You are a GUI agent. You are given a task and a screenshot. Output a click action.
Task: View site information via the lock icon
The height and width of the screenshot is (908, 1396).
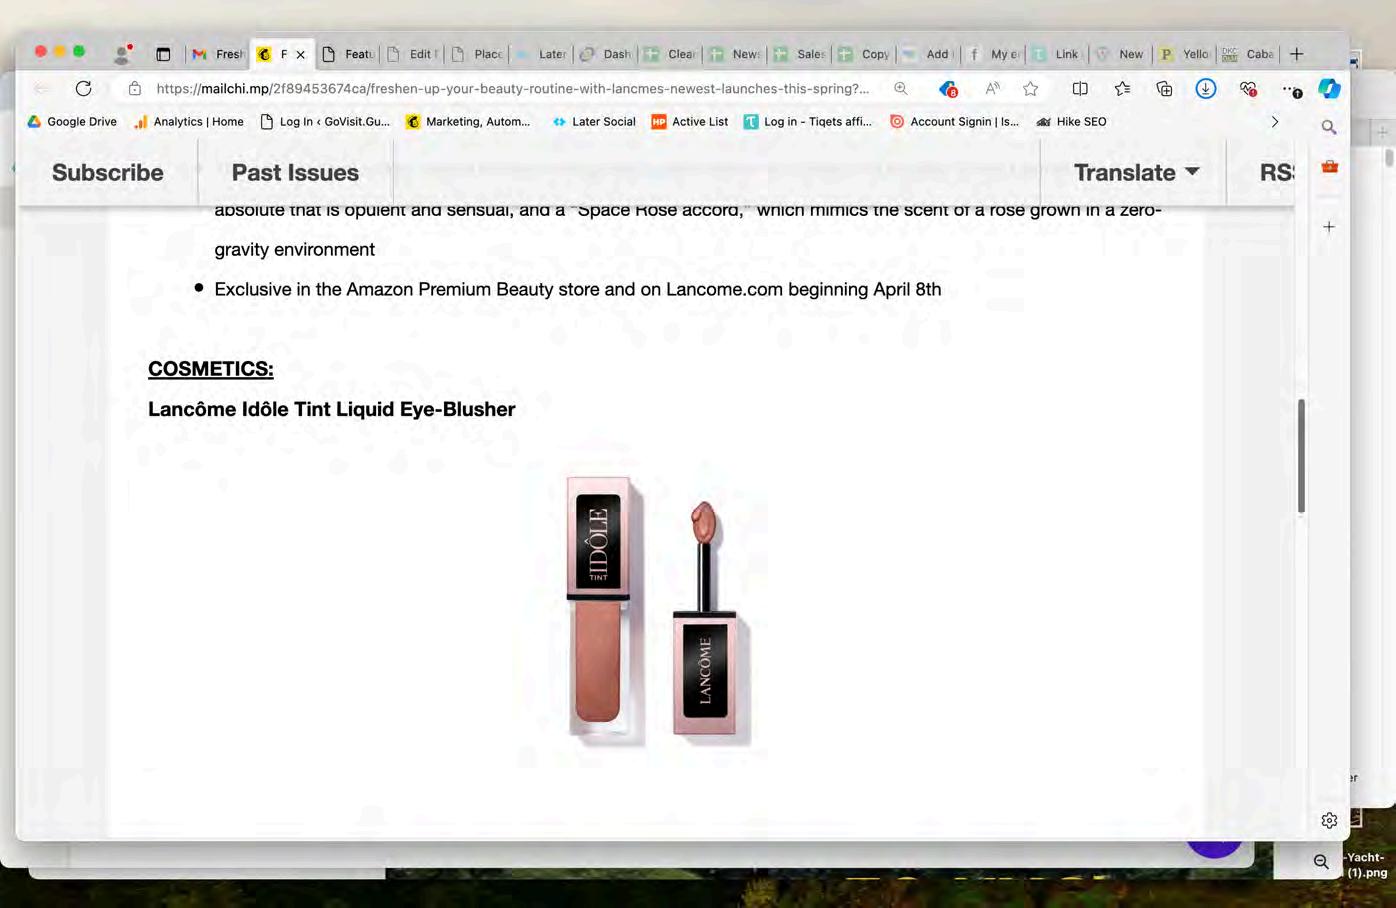(x=135, y=89)
